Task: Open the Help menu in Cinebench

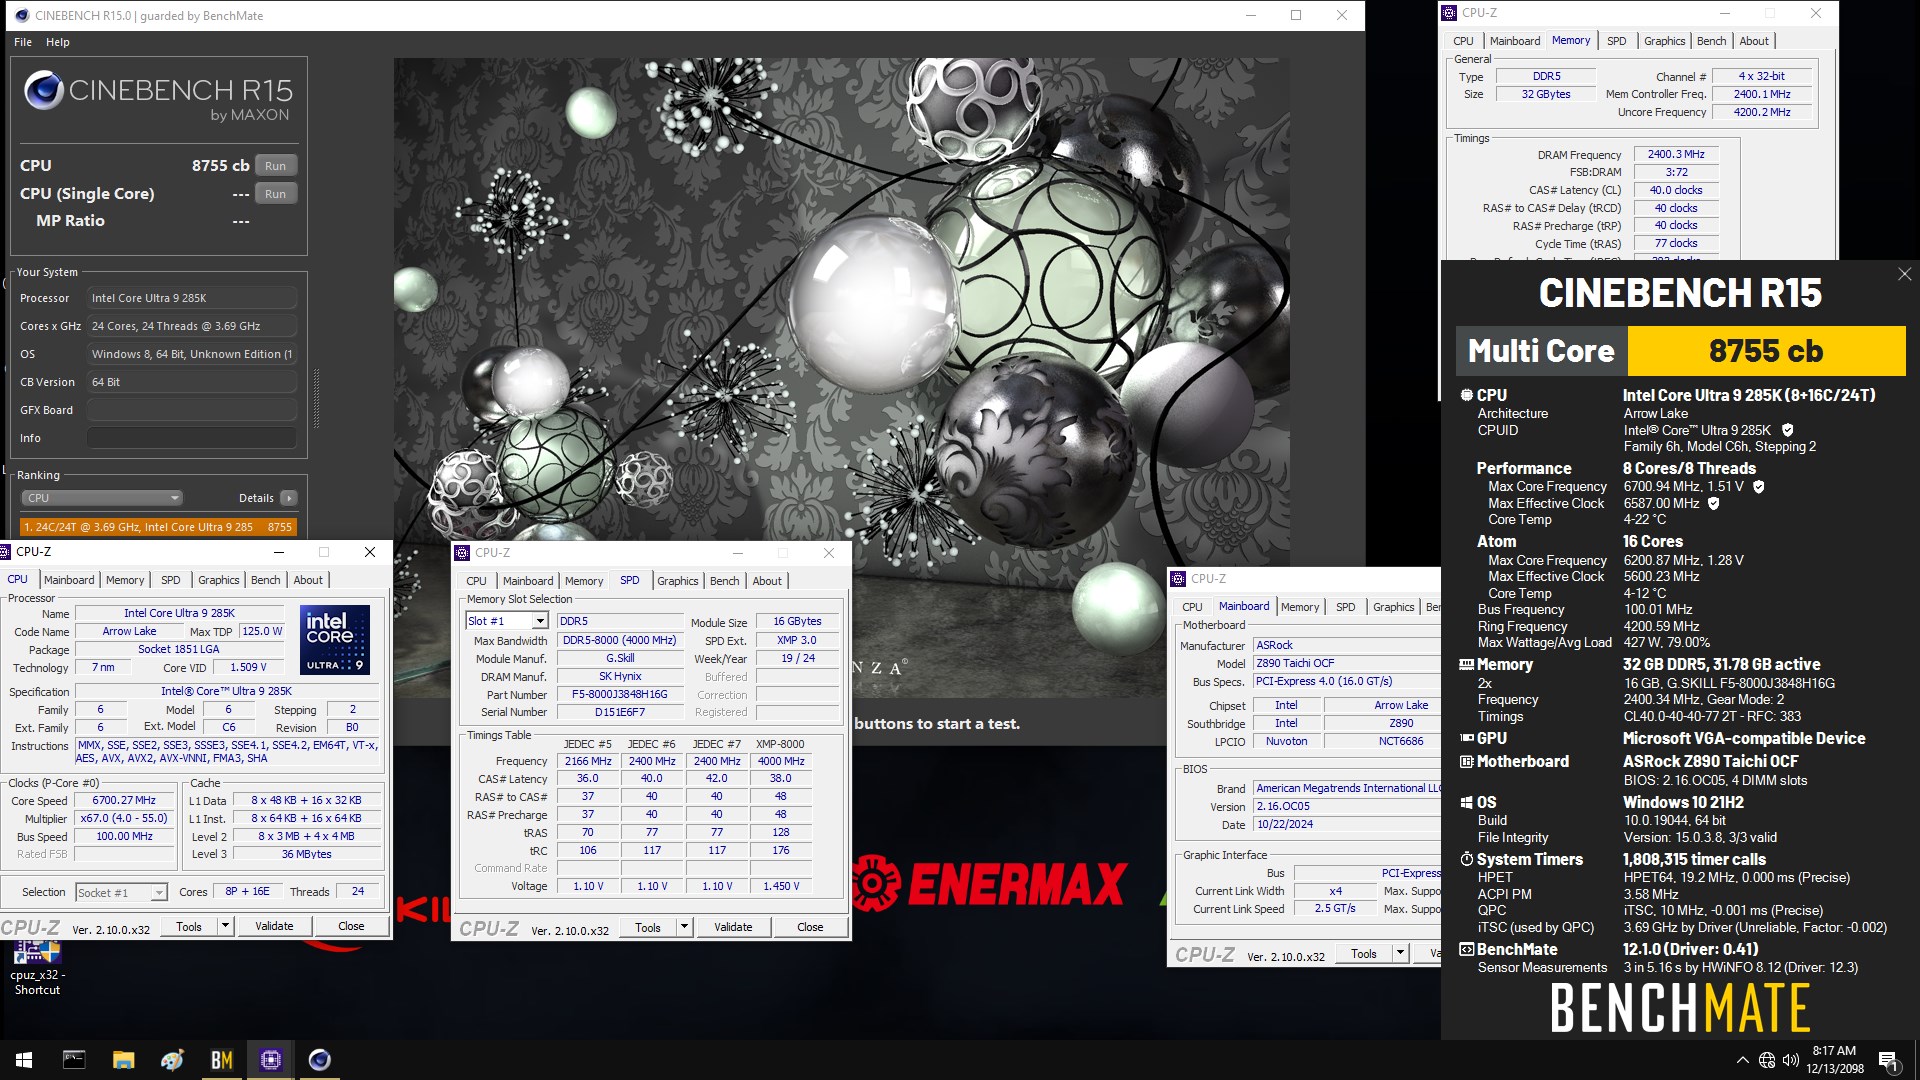Action: 58,42
